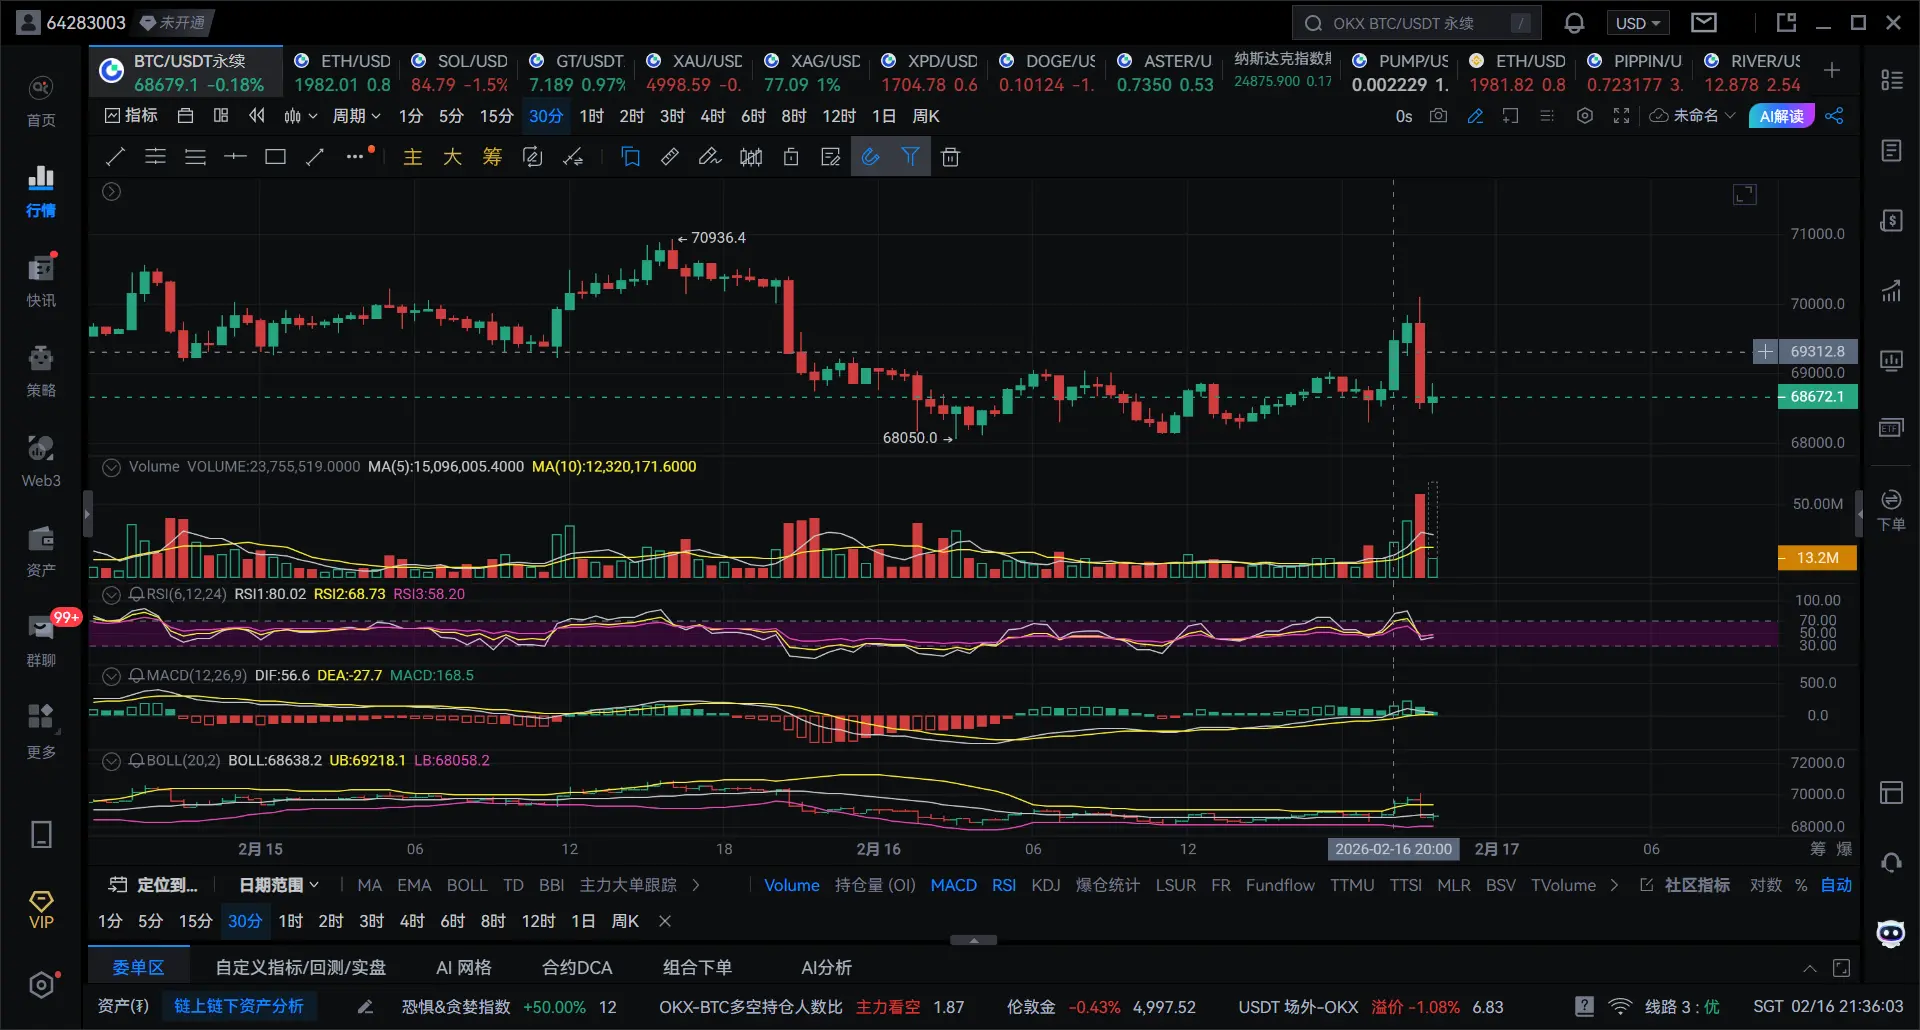Enter fullscreen chart mode
Viewport: 1920px width, 1030px height.
(x=1621, y=116)
